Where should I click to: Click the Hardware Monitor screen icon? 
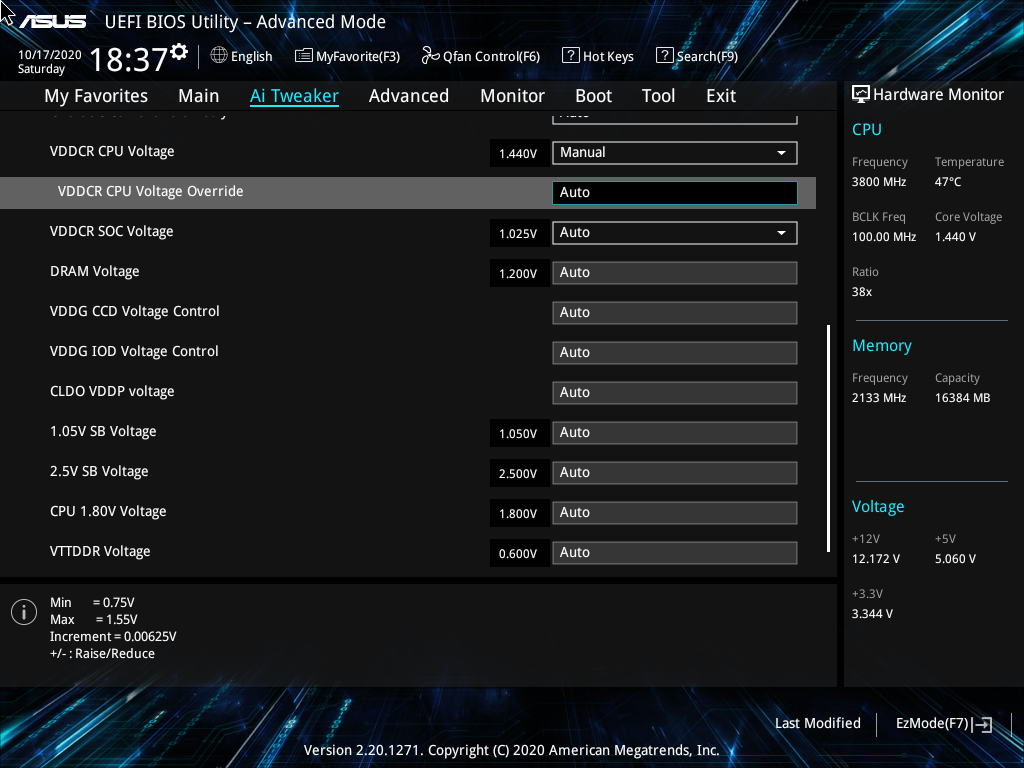tap(861, 95)
